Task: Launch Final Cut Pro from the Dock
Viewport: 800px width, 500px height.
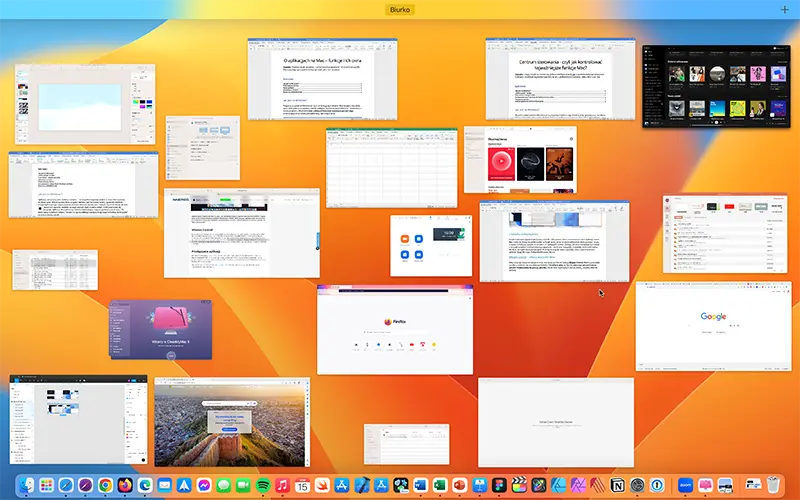Action: tap(518, 485)
